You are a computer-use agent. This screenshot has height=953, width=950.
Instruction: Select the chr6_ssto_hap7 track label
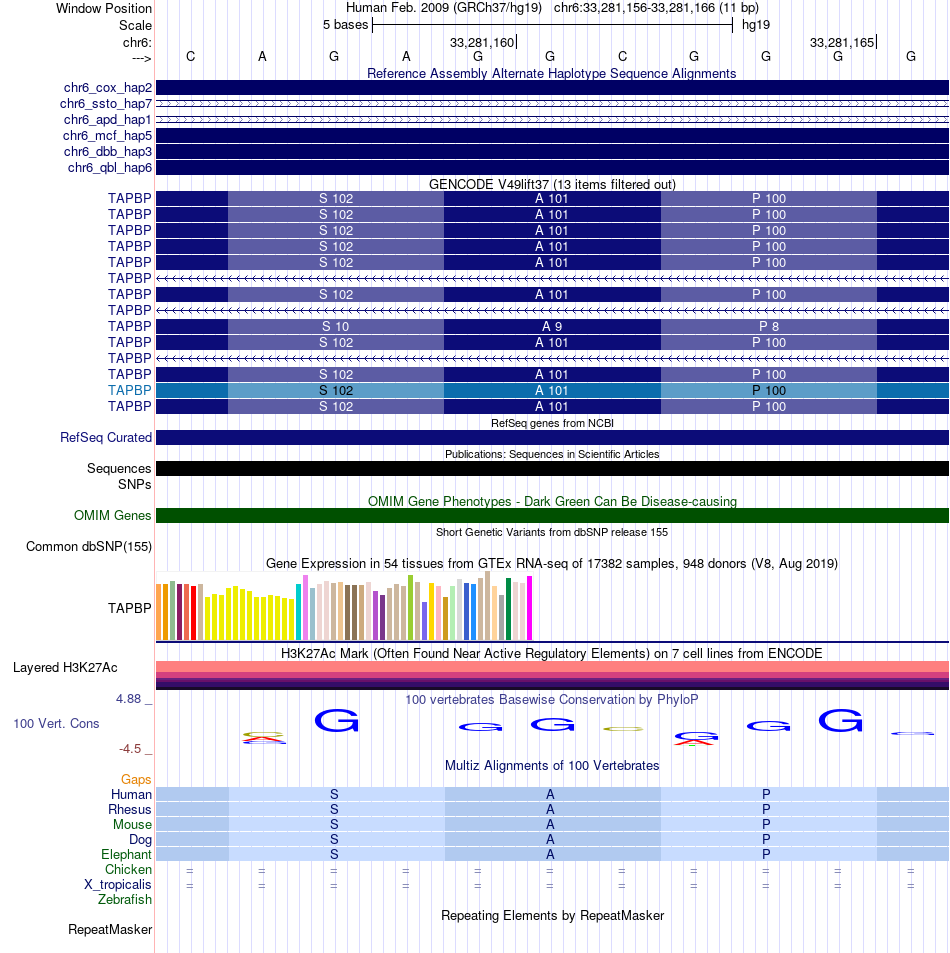(x=106, y=103)
